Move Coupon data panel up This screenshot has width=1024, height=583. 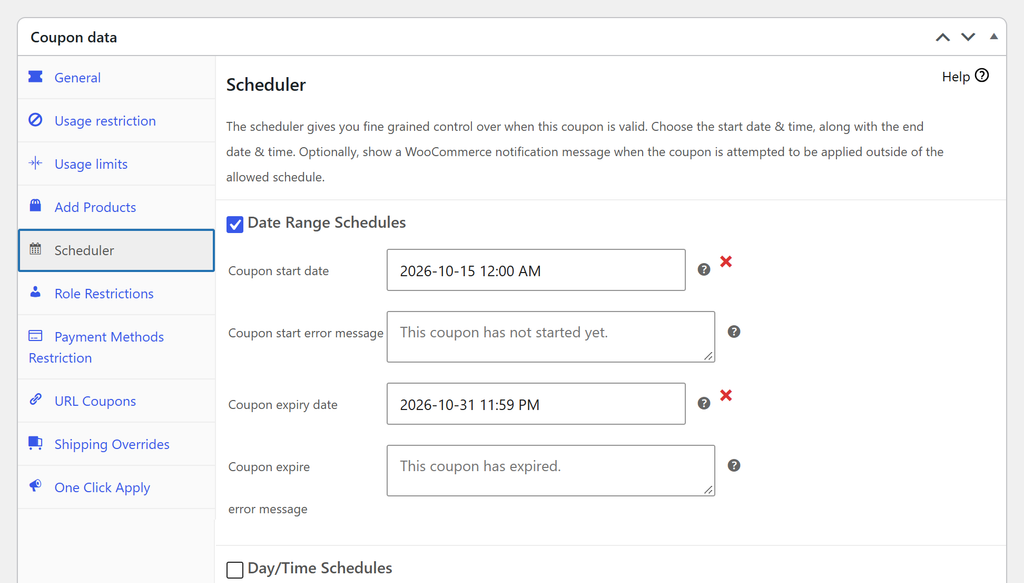[942, 37]
